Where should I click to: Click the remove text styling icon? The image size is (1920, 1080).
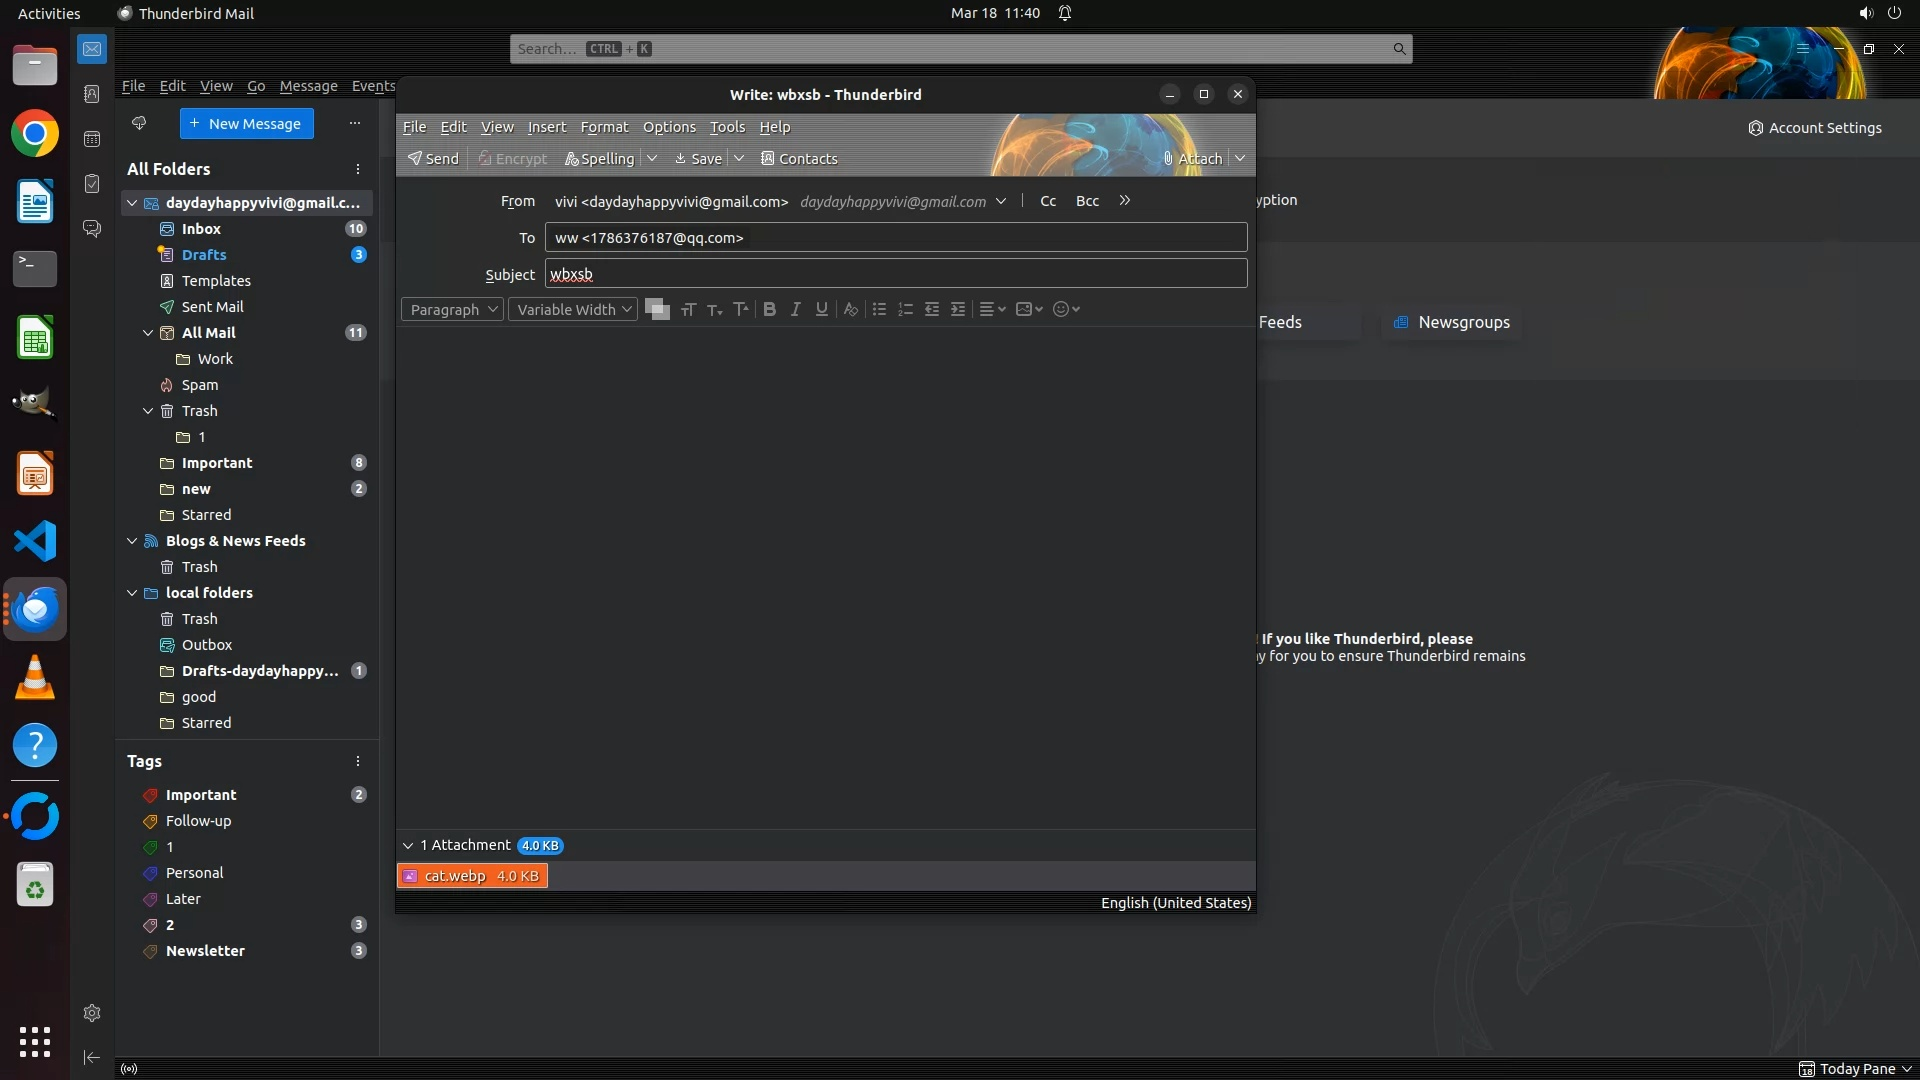[850, 309]
